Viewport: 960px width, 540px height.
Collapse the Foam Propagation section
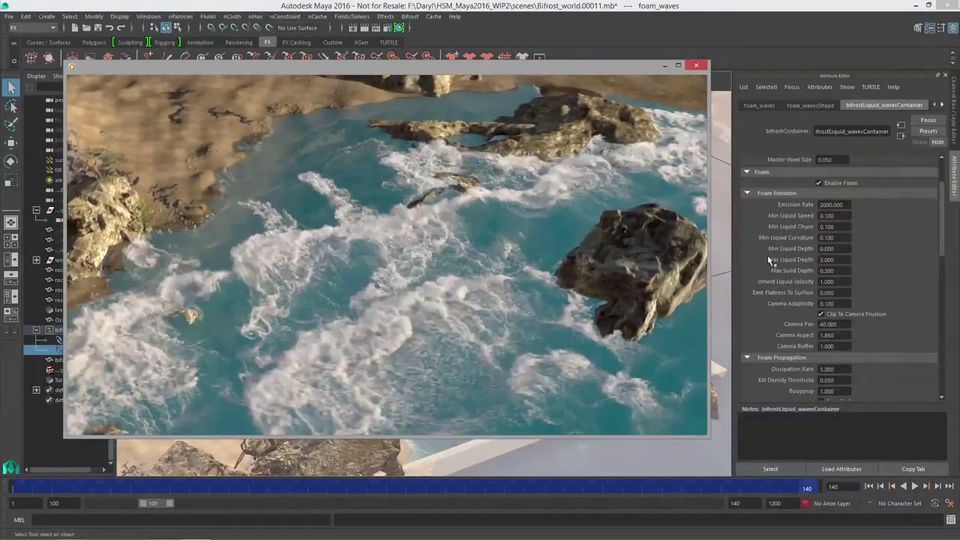(746, 357)
